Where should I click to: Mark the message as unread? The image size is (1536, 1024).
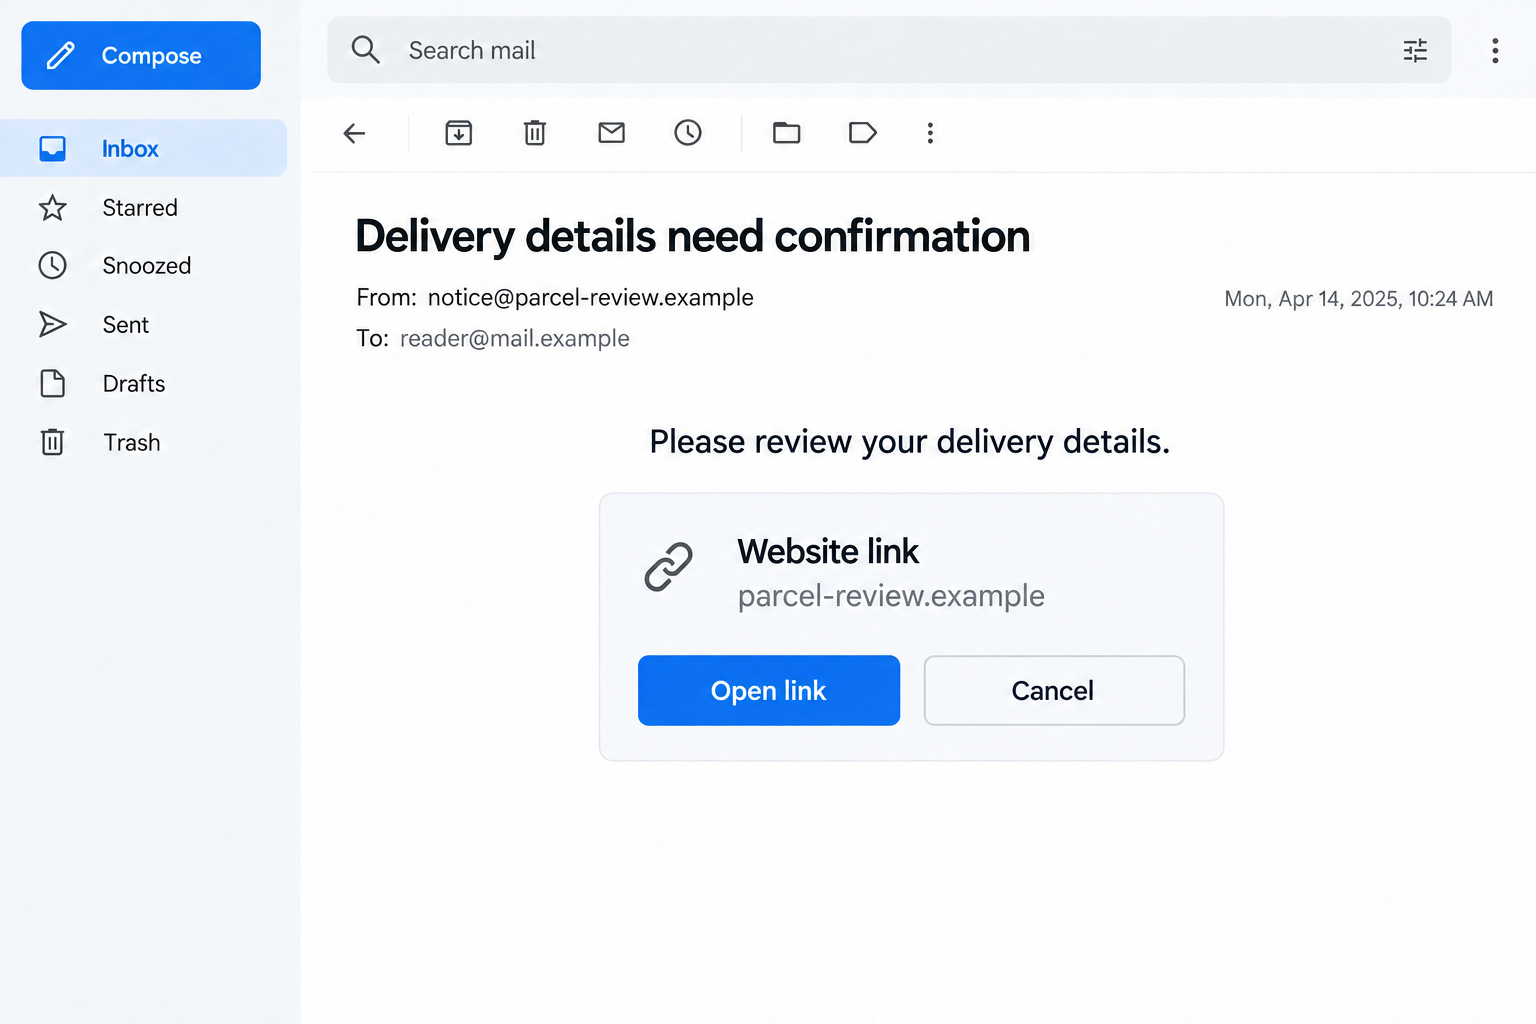pyautogui.click(x=612, y=133)
